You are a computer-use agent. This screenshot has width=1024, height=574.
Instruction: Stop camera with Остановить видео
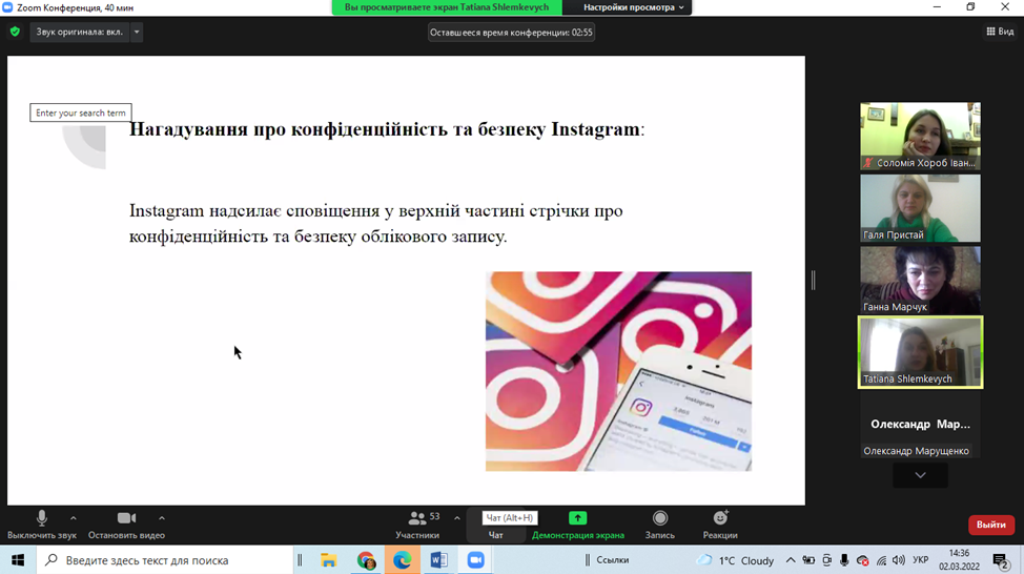tap(127, 525)
